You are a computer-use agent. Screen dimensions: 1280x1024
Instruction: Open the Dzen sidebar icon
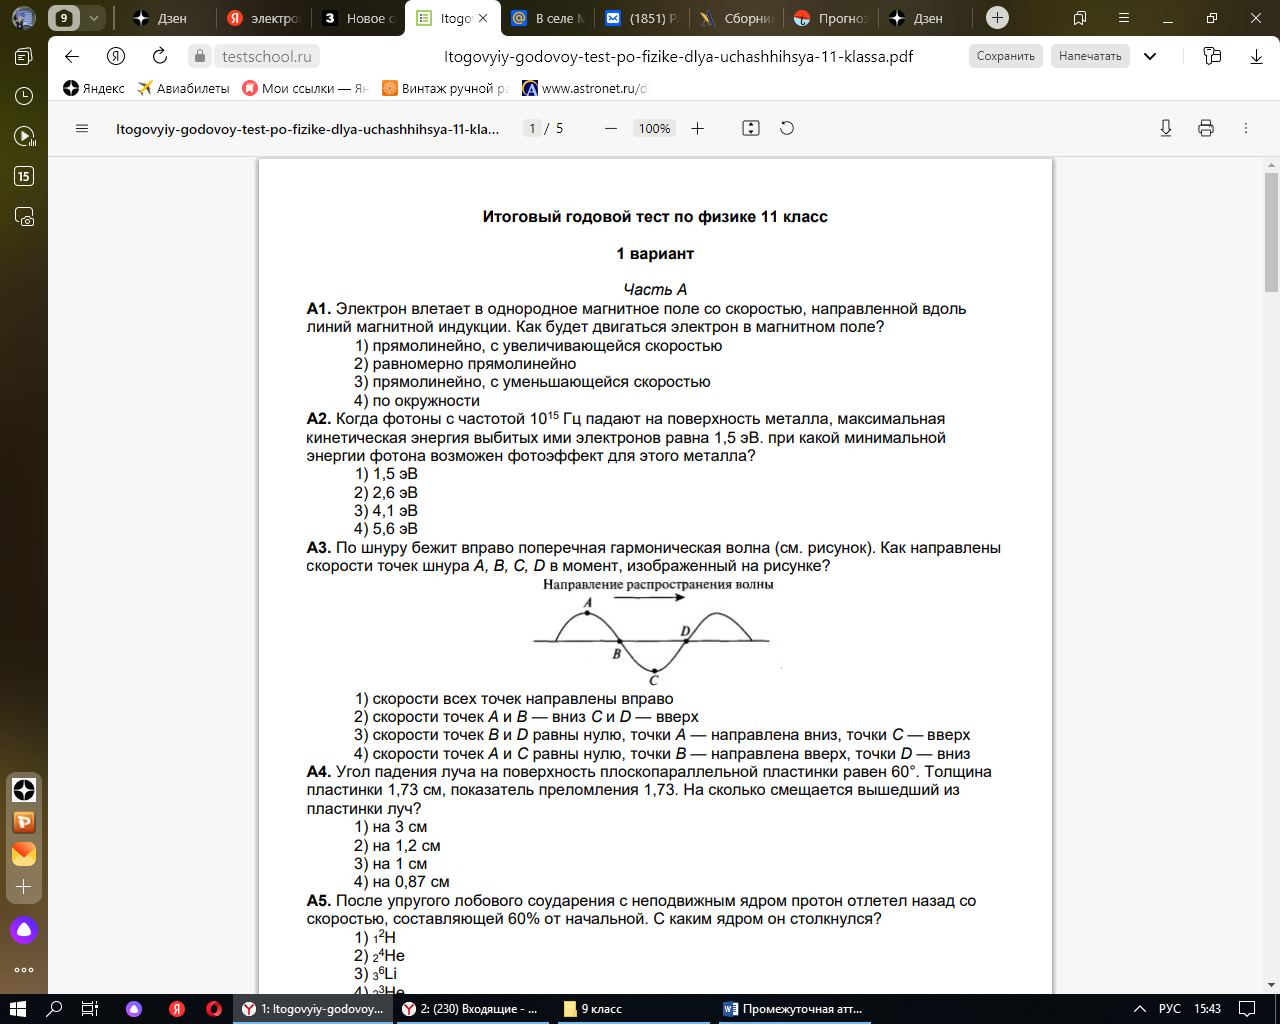24,790
